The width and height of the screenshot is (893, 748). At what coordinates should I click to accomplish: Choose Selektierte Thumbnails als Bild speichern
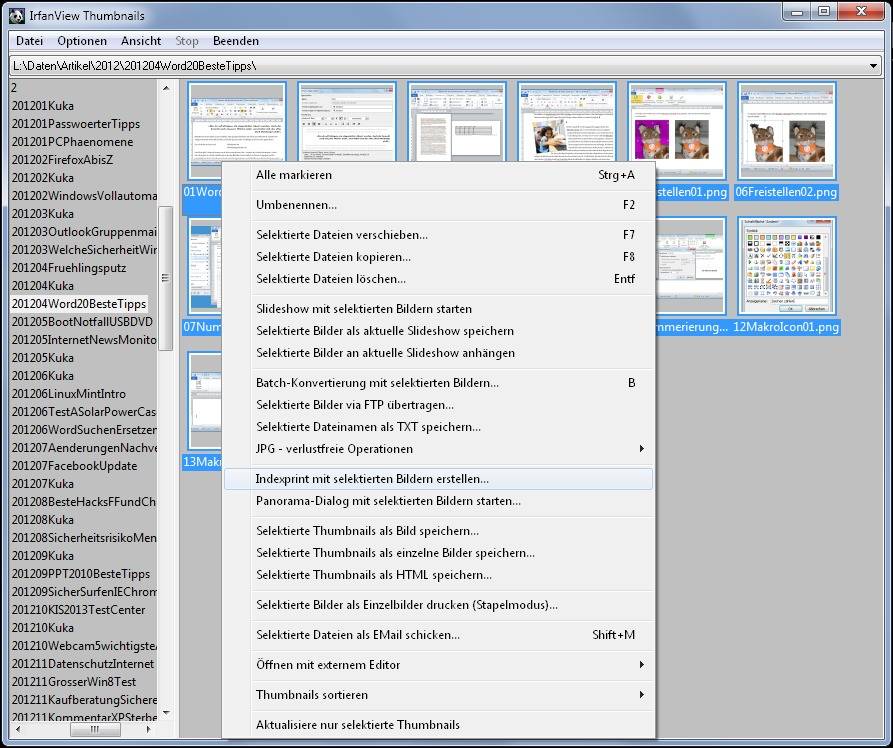click(x=439, y=531)
